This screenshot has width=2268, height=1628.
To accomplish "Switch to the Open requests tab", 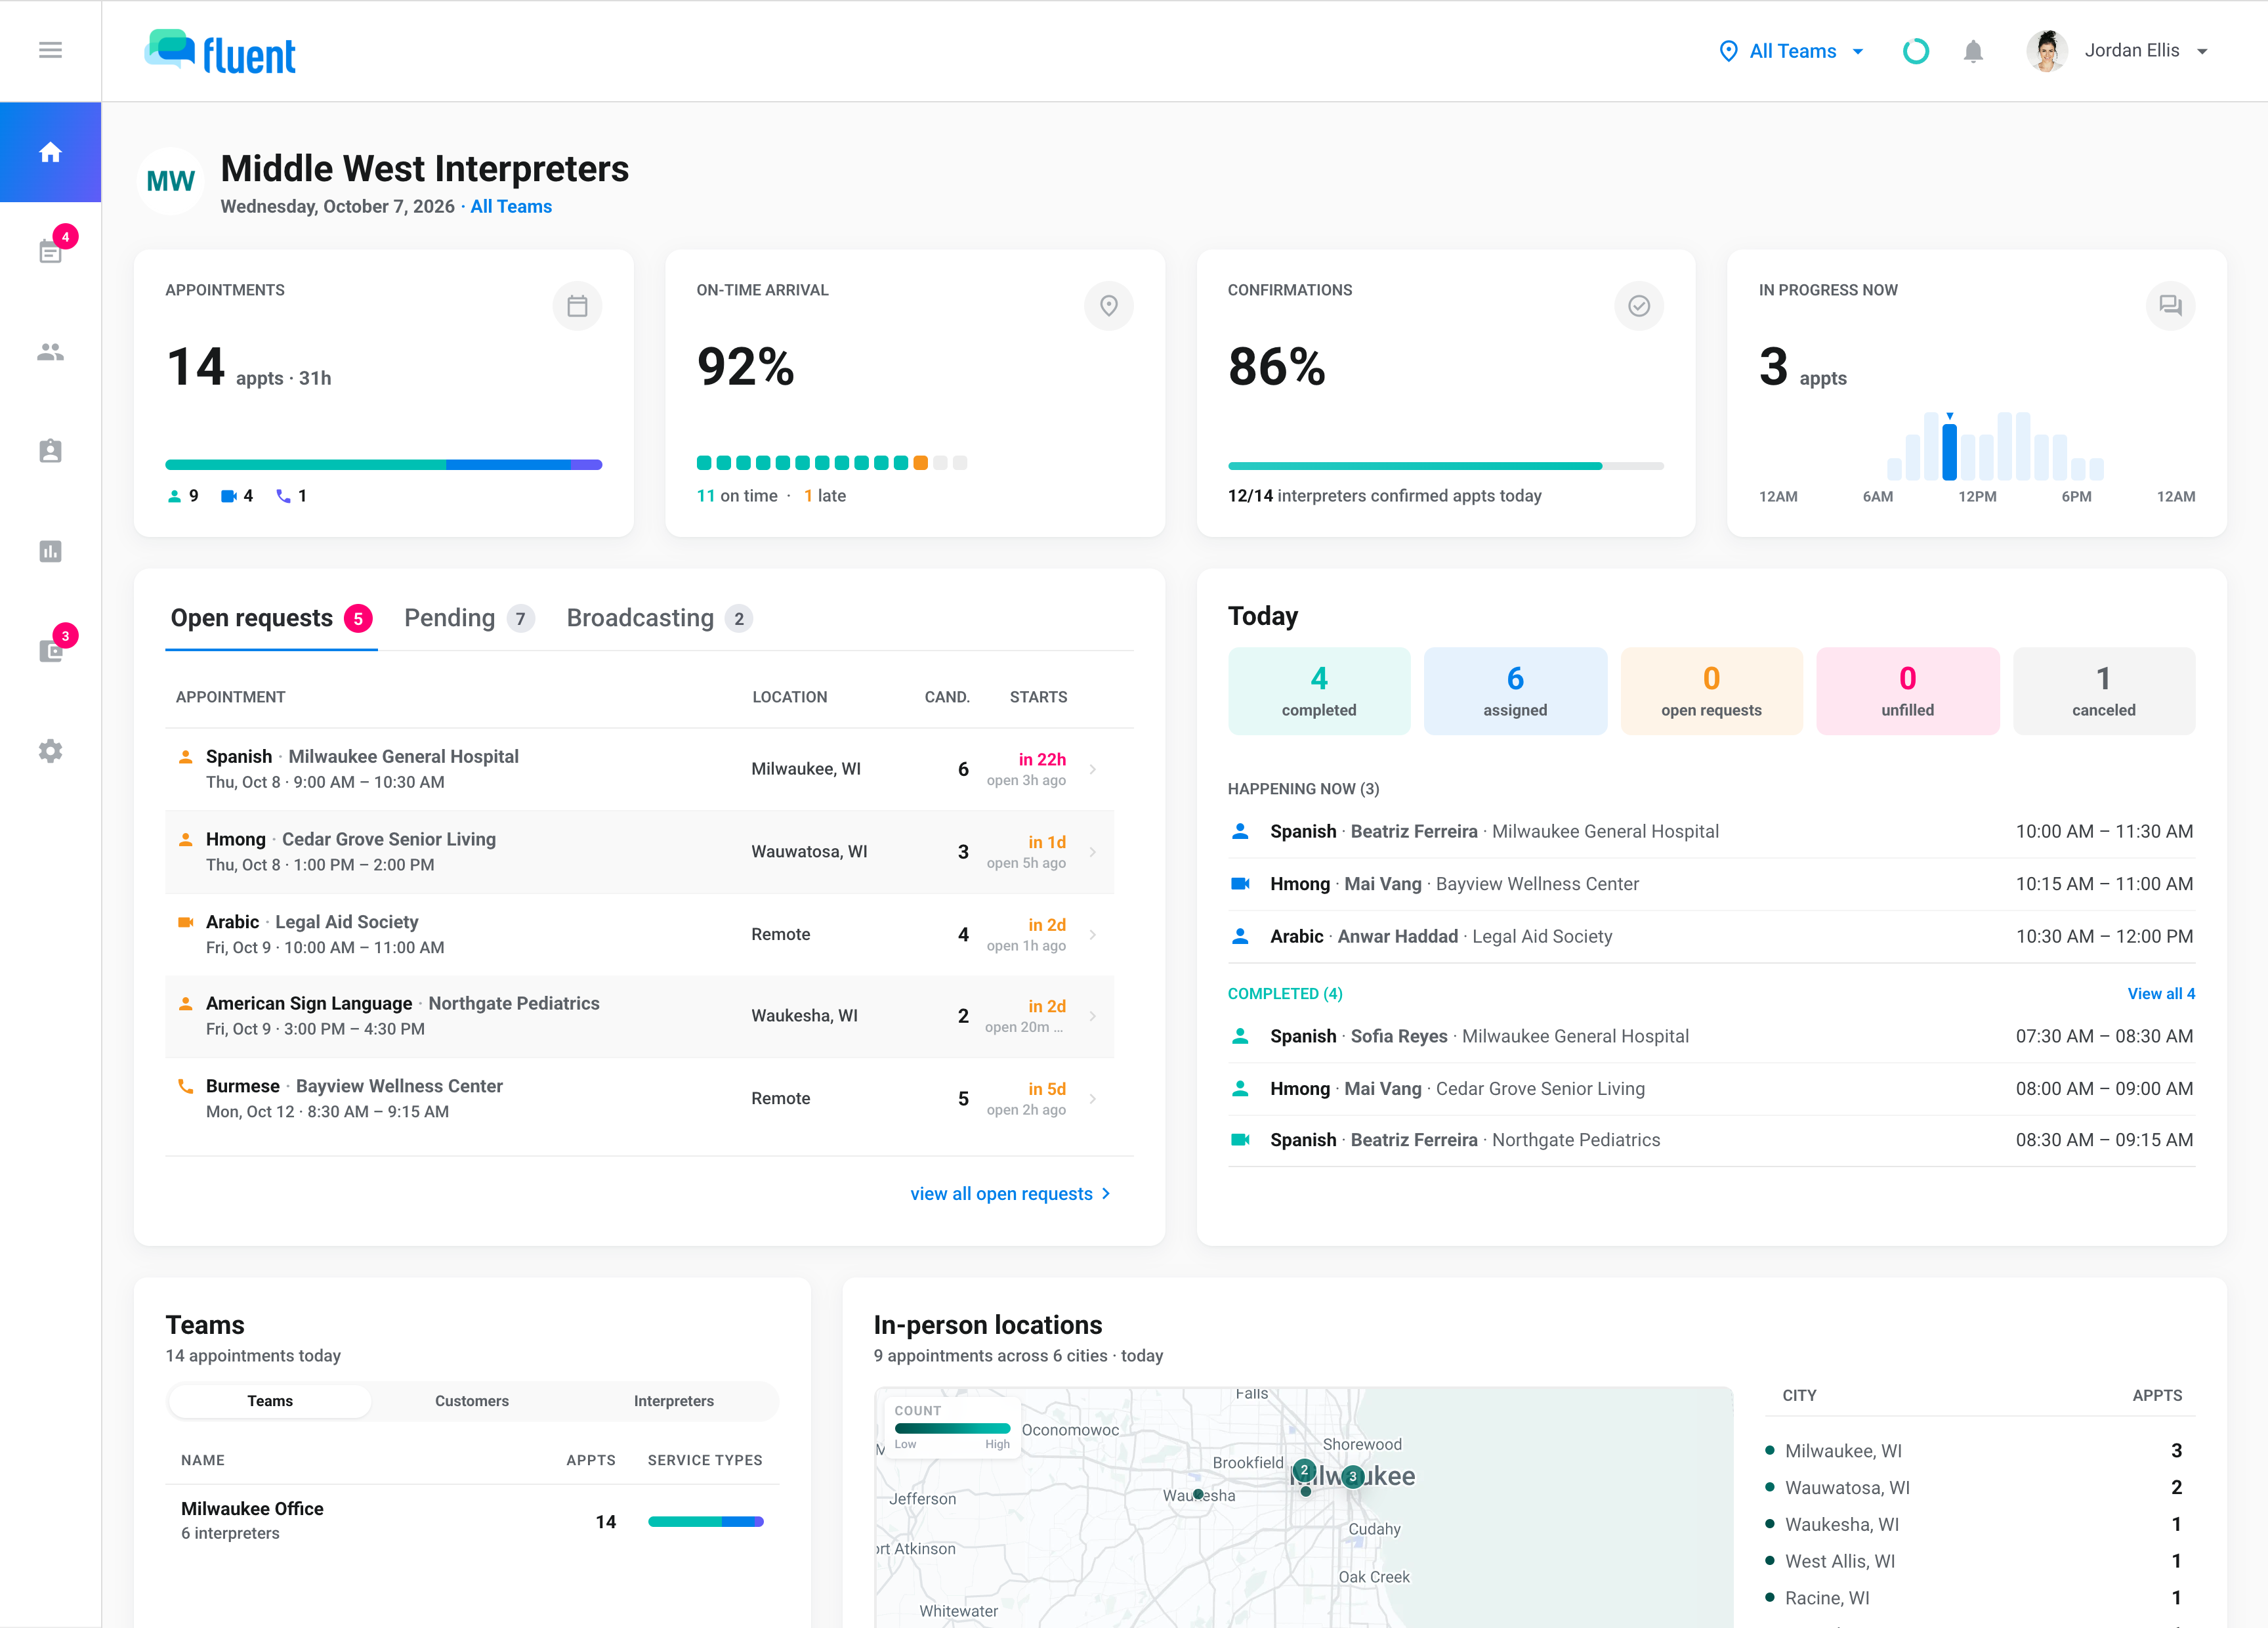I will (271, 618).
